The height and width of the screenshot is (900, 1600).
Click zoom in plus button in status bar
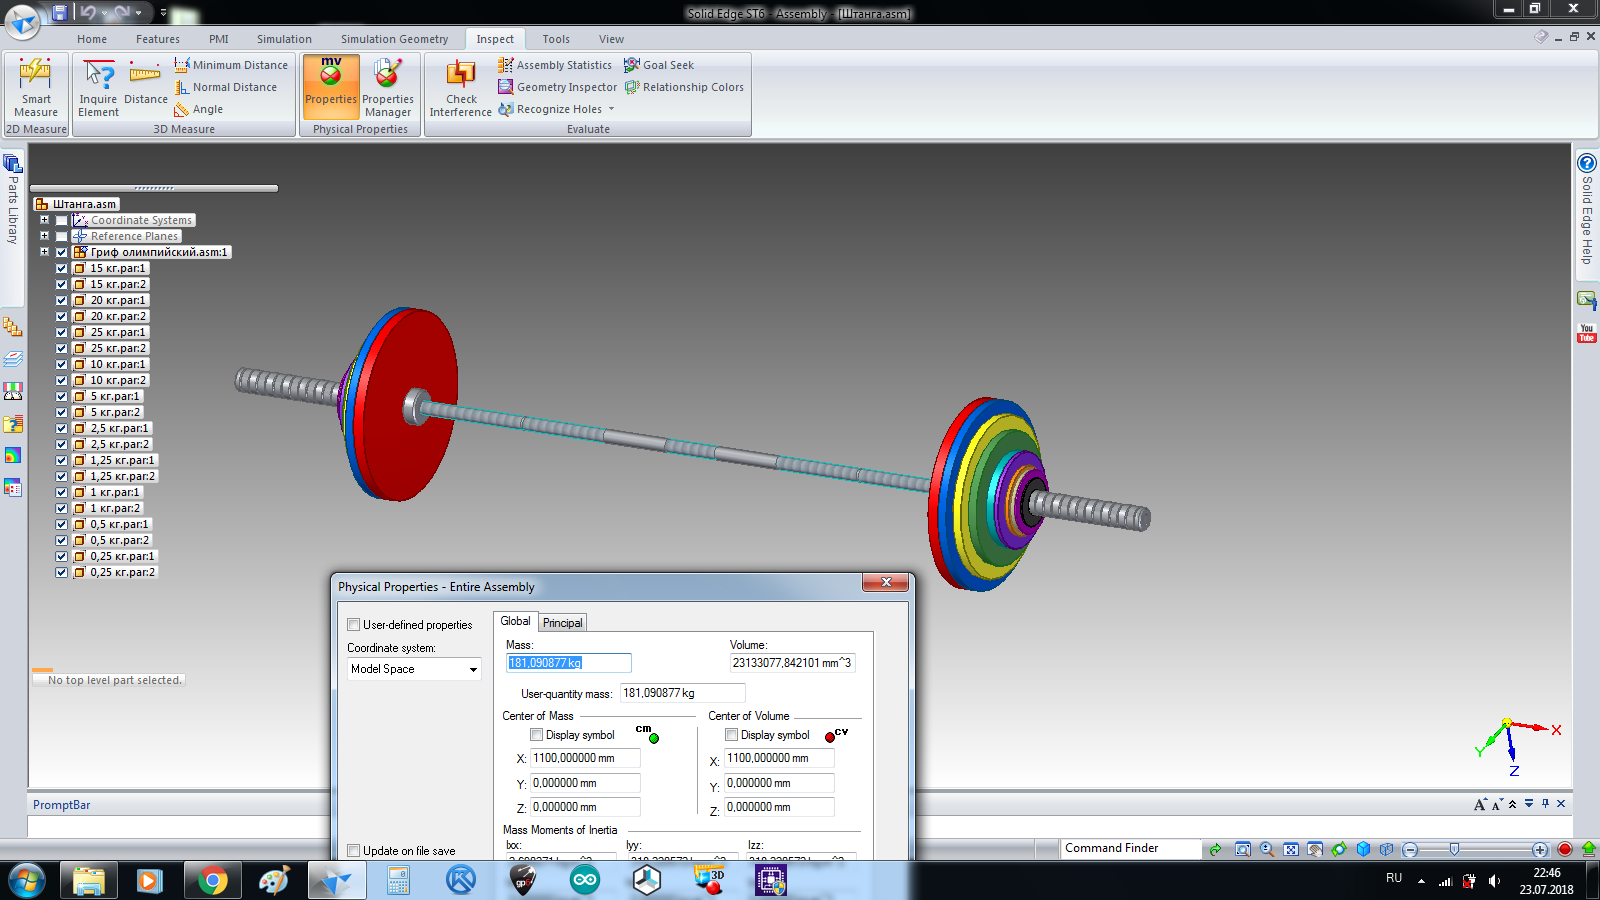(1540, 849)
